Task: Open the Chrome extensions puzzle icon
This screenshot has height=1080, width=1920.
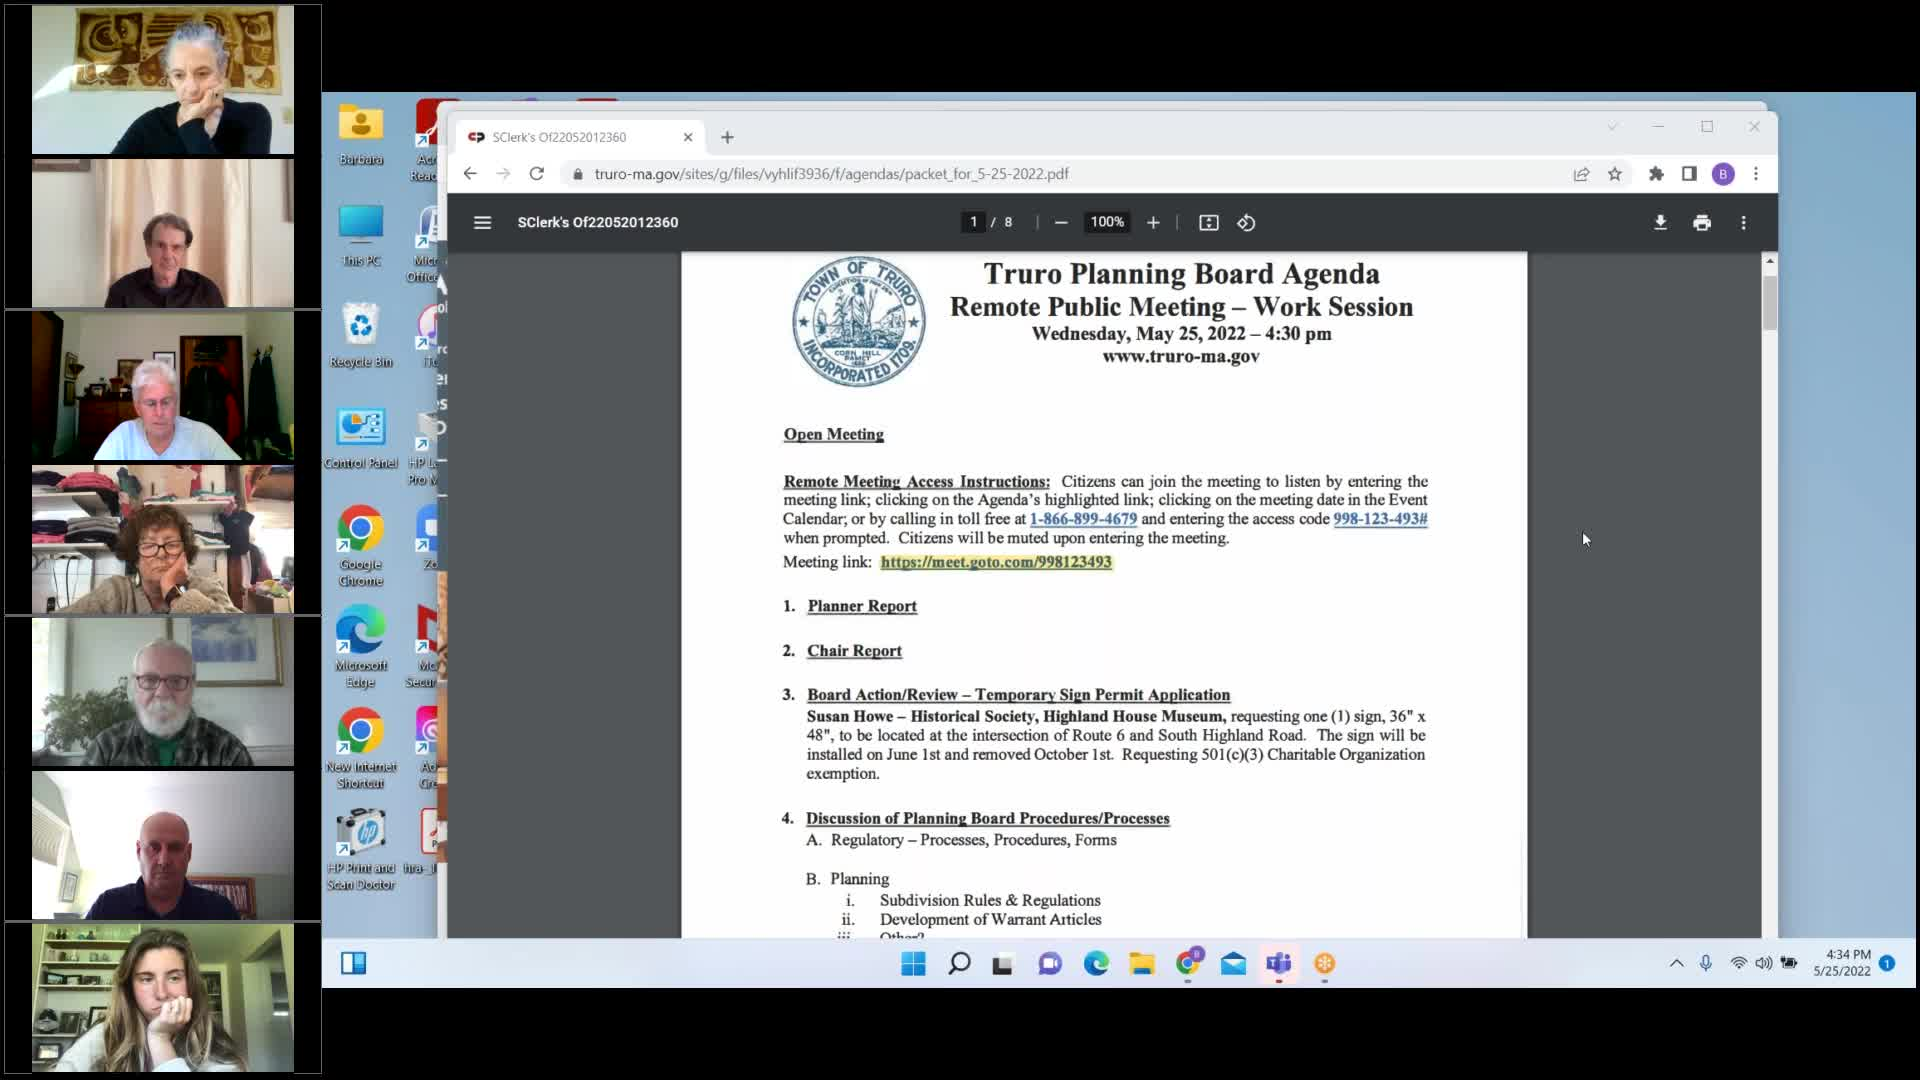Action: pos(1656,174)
